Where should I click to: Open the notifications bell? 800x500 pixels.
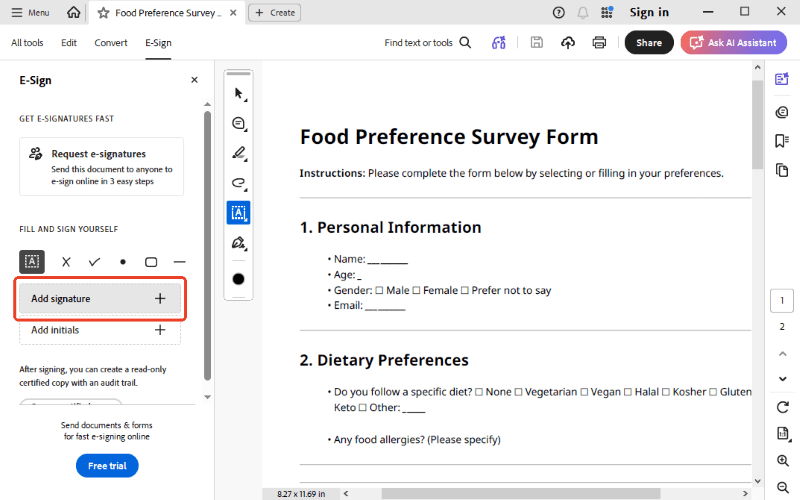pyautogui.click(x=583, y=13)
